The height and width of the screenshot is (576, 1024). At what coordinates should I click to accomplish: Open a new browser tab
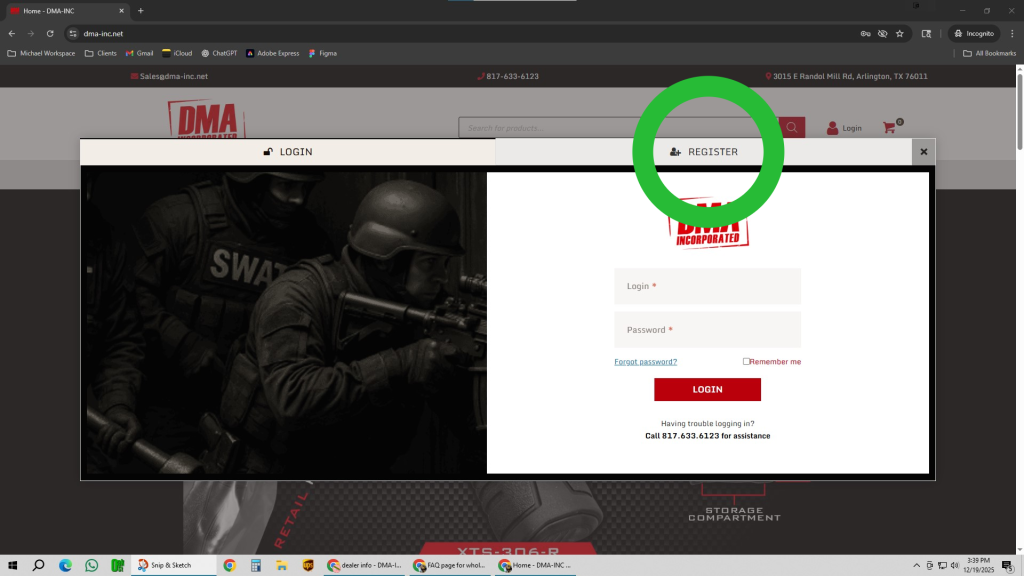[141, 11]
